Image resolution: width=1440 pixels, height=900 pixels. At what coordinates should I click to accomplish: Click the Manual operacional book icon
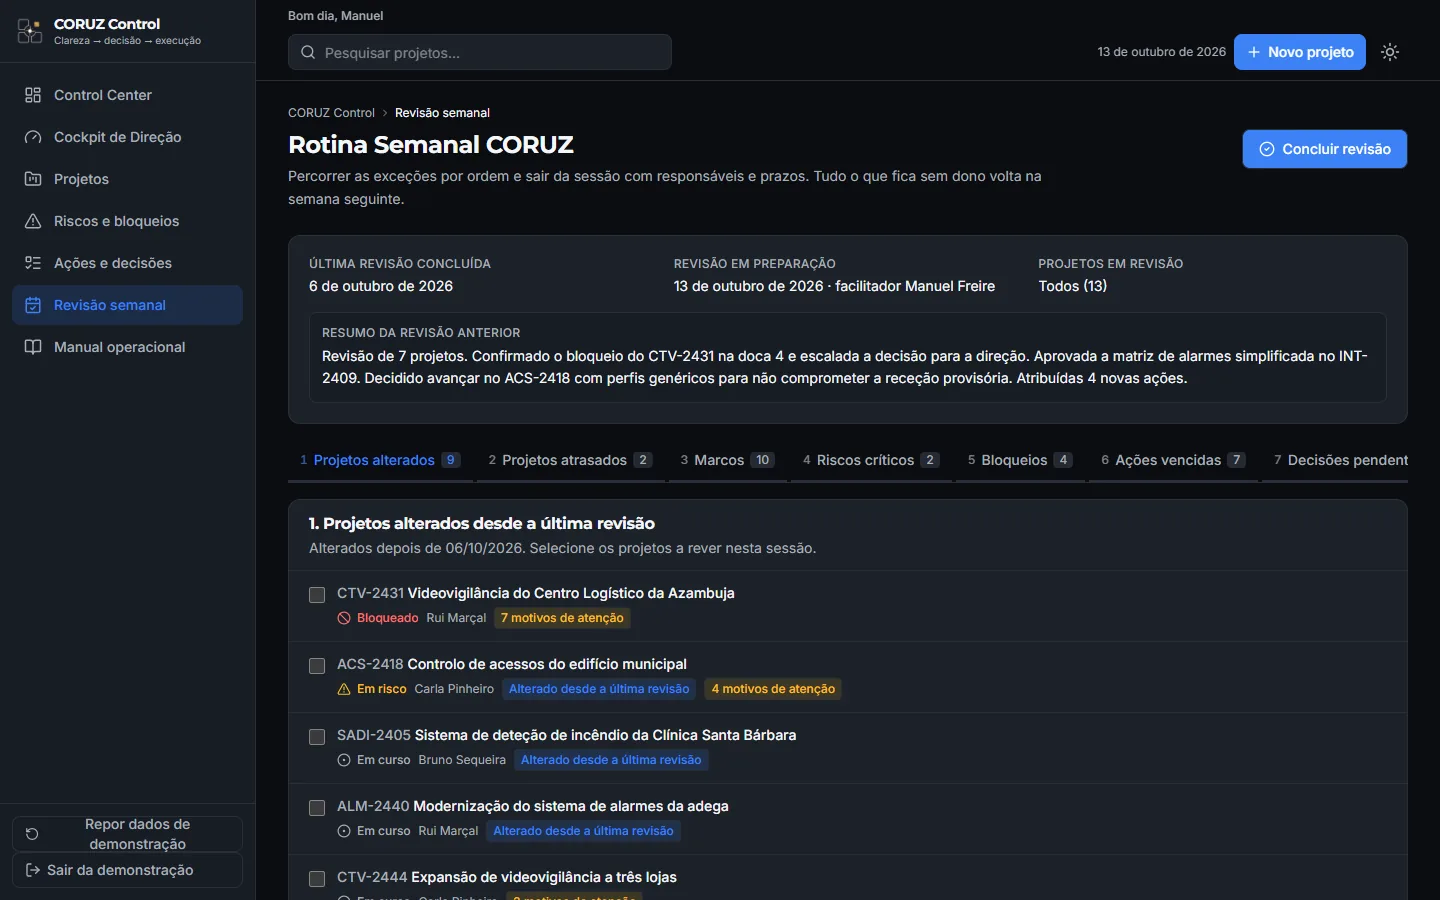33,347
